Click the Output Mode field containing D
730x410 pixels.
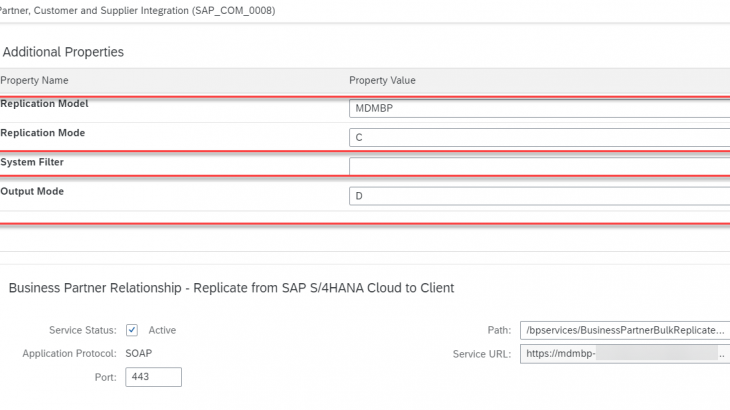(x=540, y=196)
